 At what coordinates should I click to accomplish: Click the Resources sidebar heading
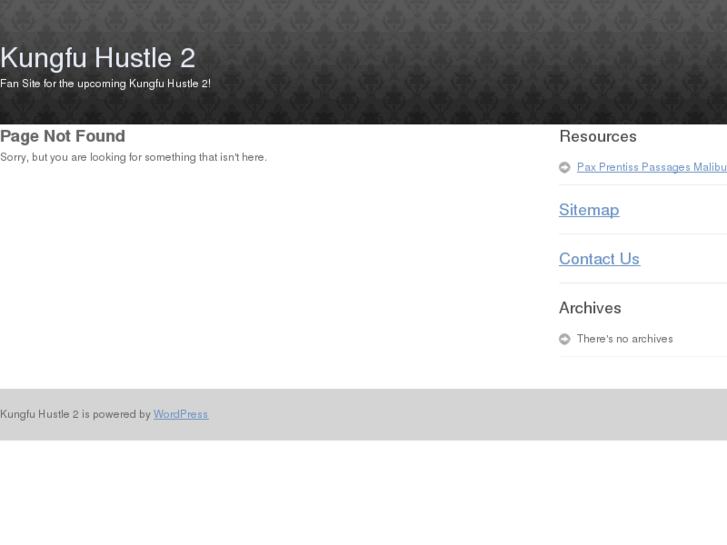598,136
